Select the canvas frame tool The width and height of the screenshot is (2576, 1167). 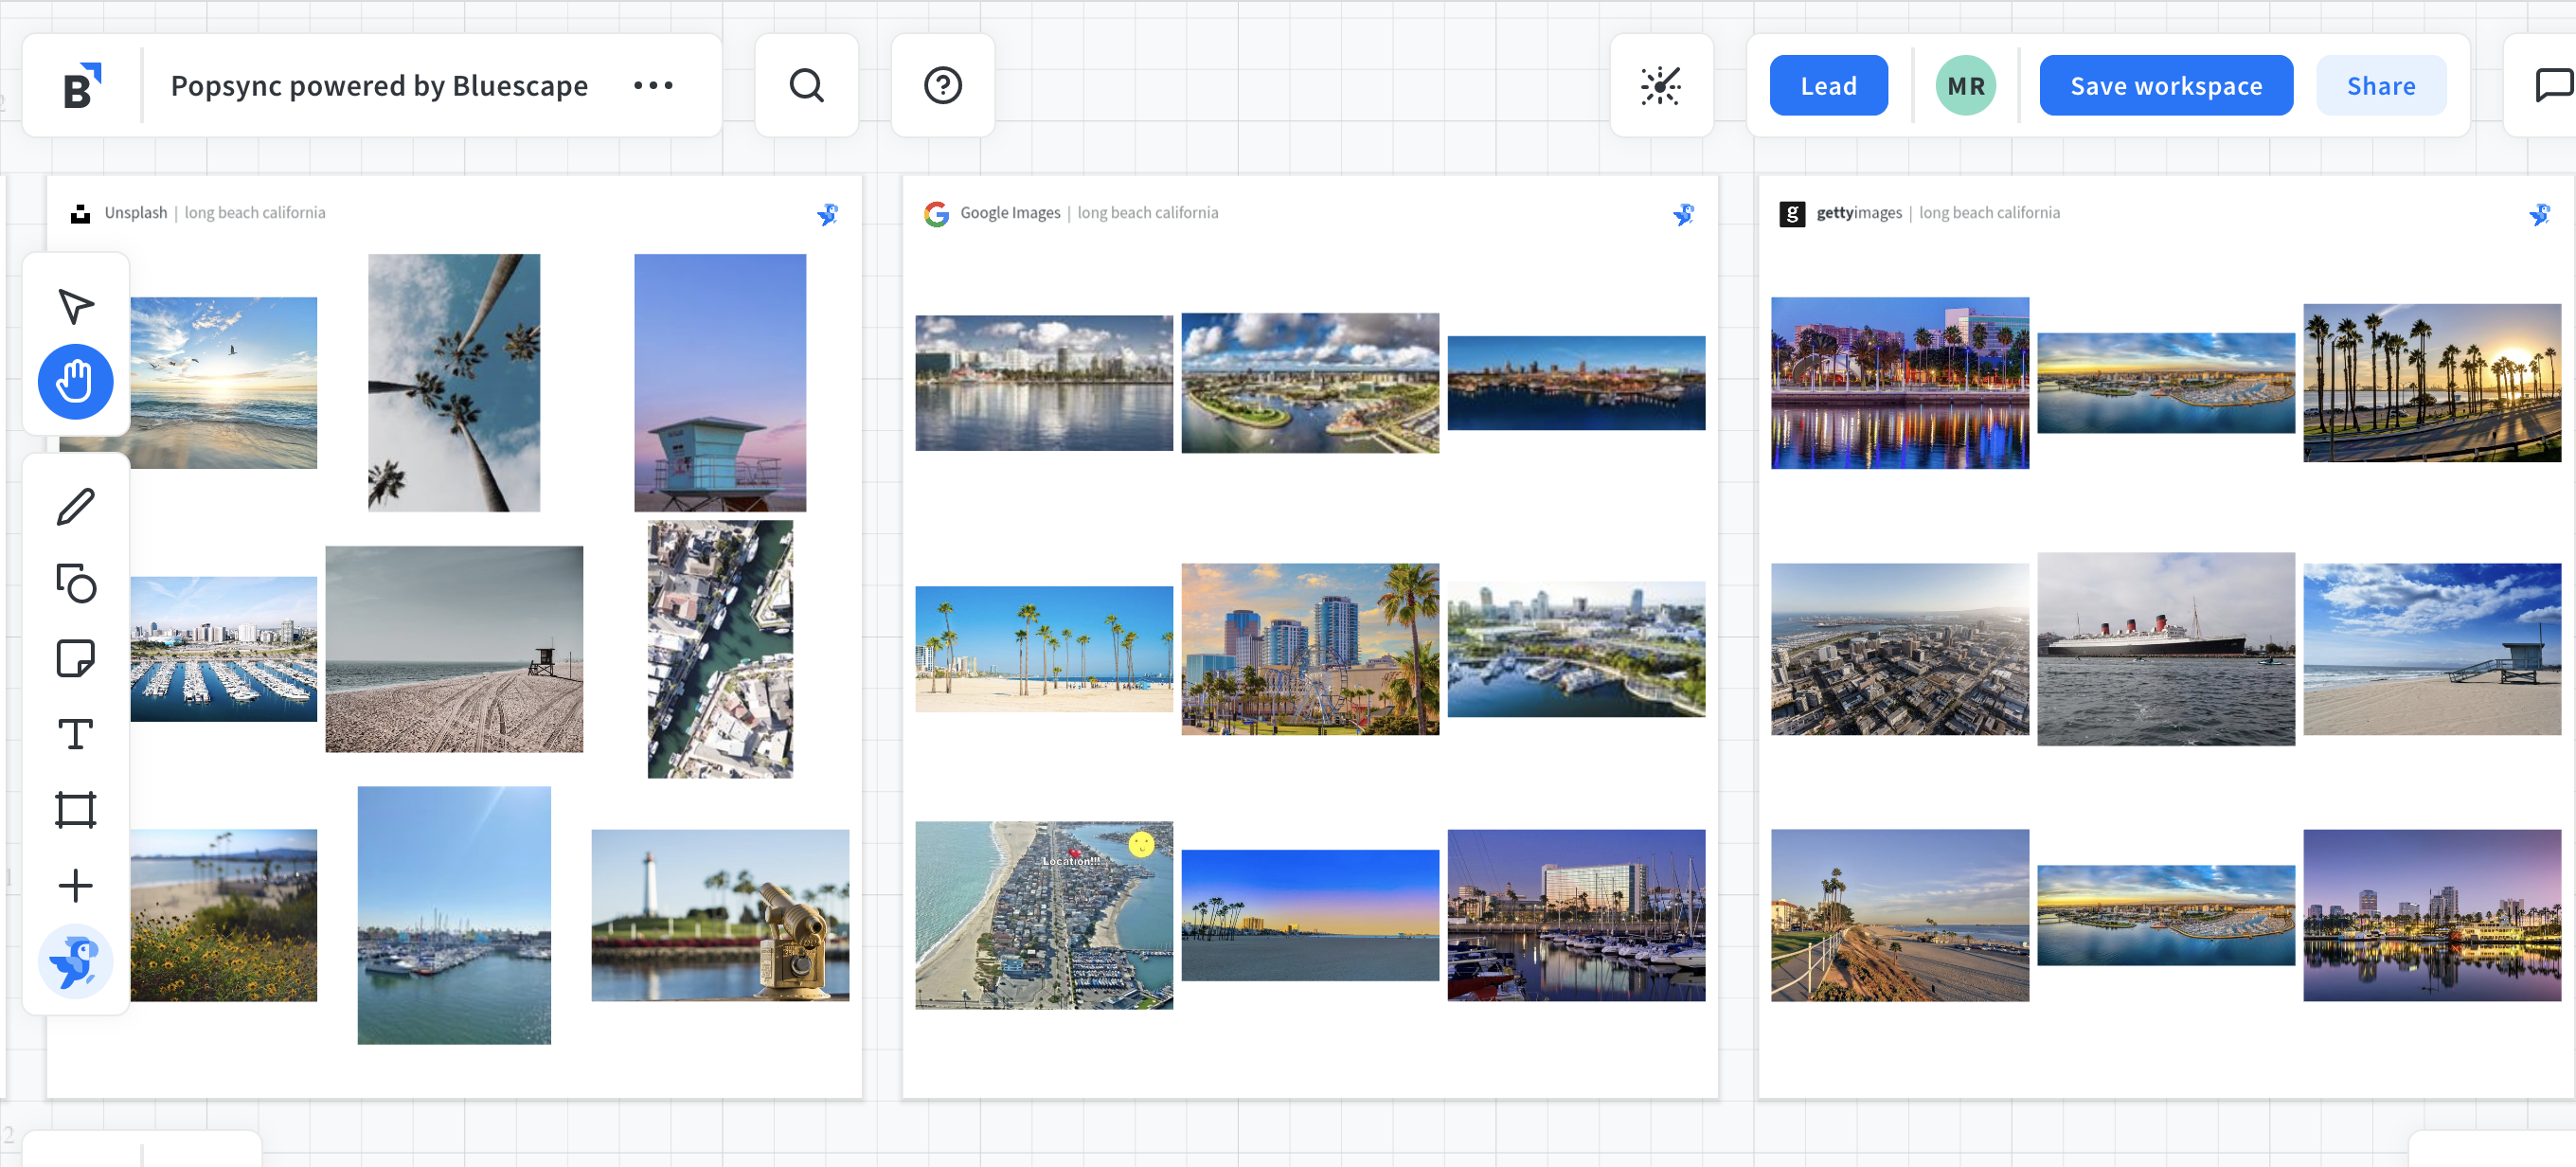pos(75,810)
